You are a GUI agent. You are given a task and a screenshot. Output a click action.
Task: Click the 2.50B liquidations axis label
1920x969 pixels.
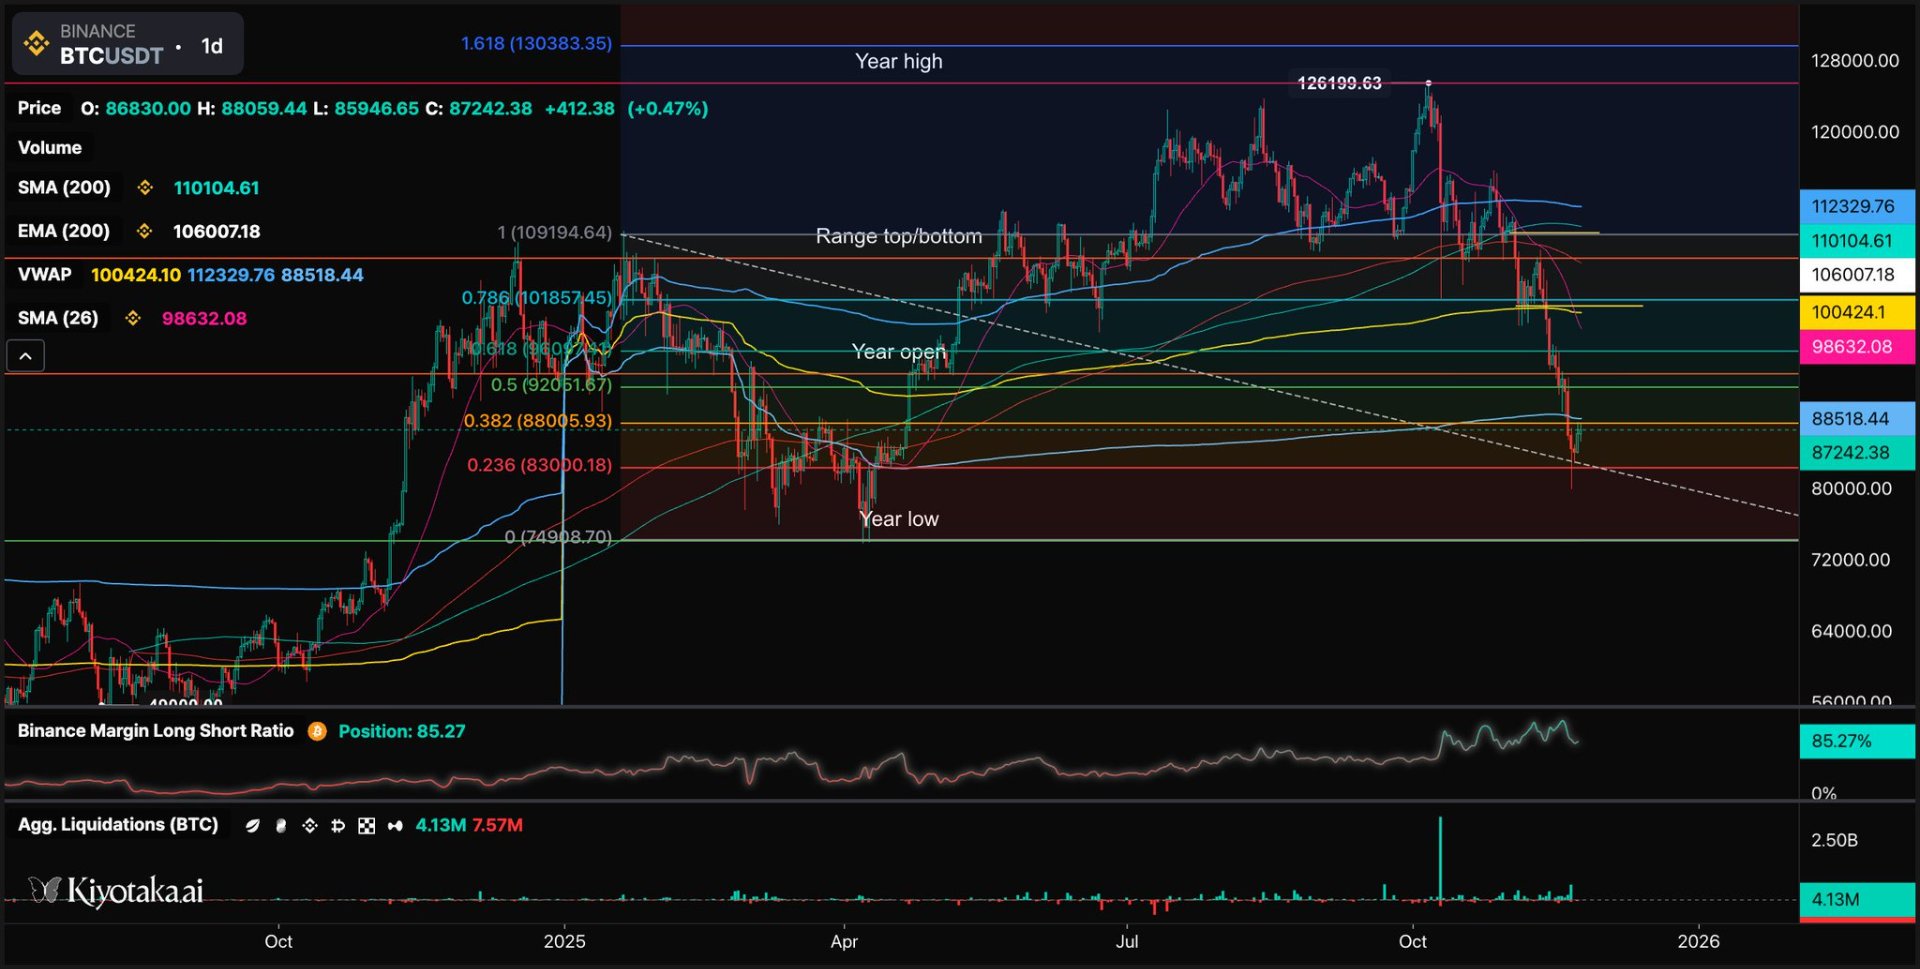1834,840
